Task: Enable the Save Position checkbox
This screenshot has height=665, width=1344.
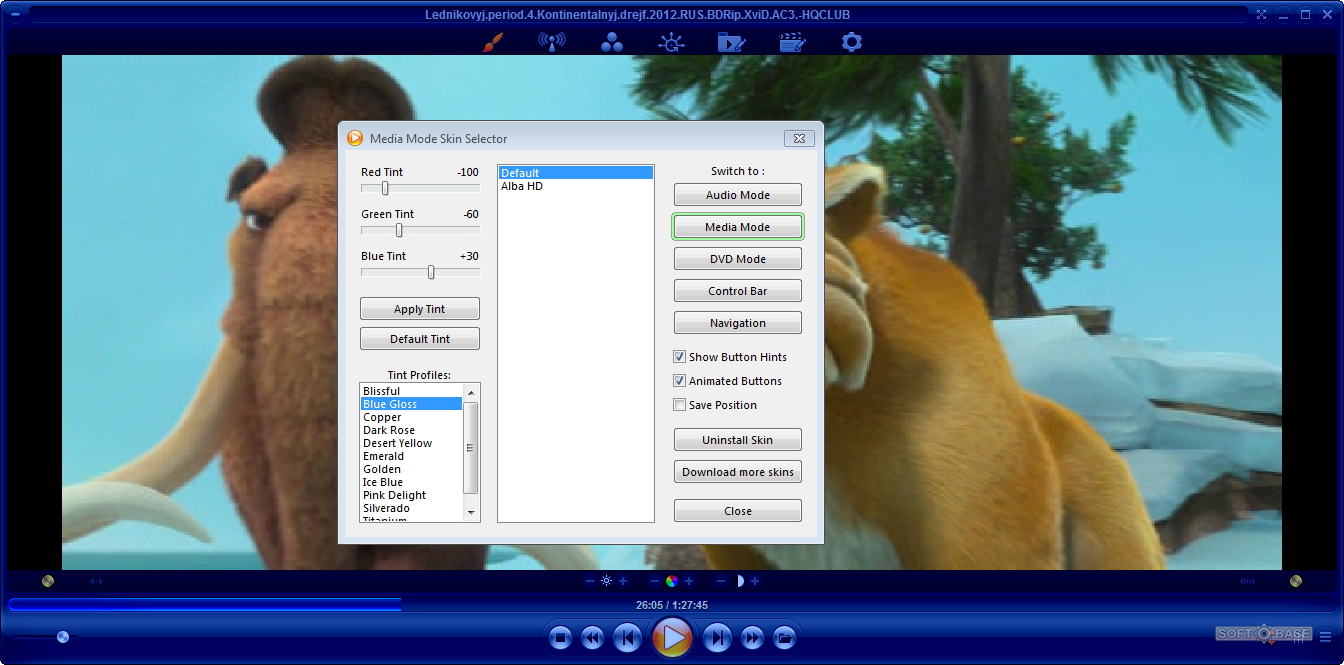Action: point(680,405)
